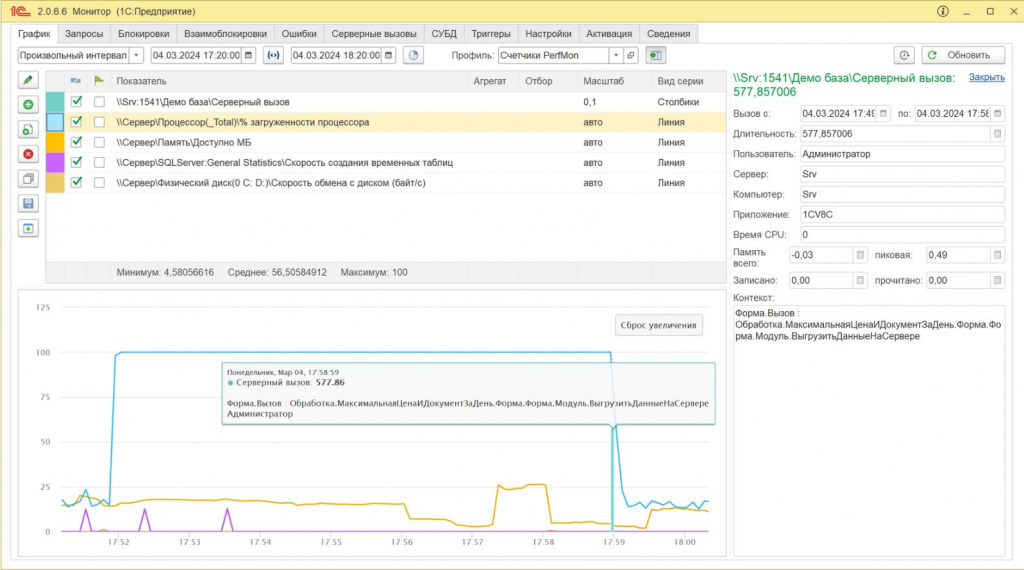Screen dimensions: 1024x570
Task: Uncheck visibility of % загруженности процессора row
Action: click(x=76, y=122)
